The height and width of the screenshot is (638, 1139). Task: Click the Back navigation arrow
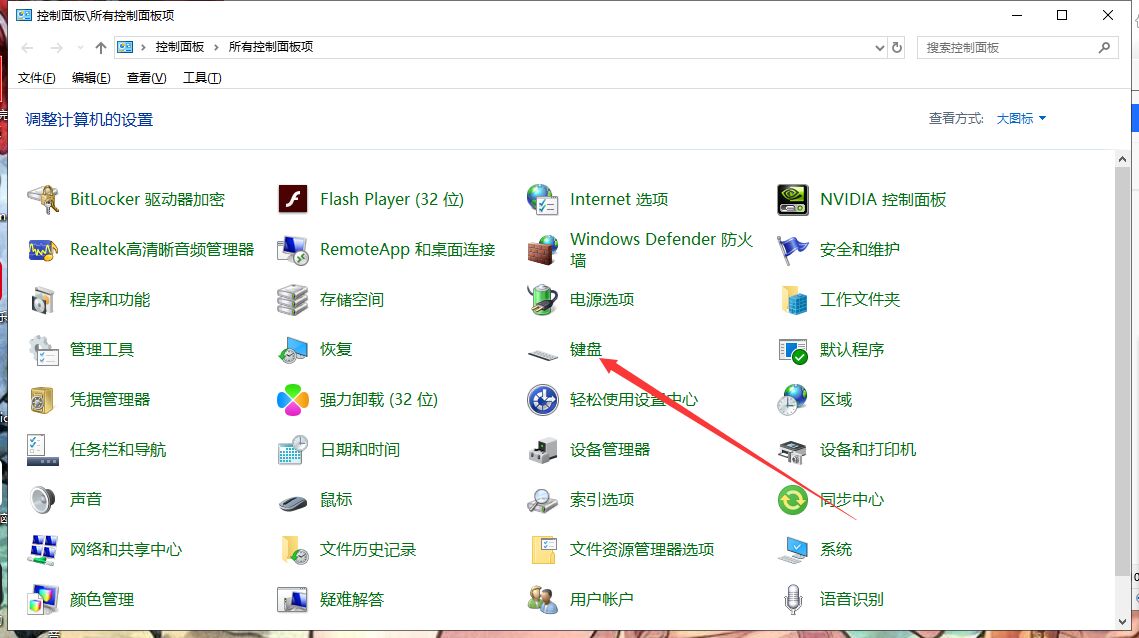tap(28, 48)
